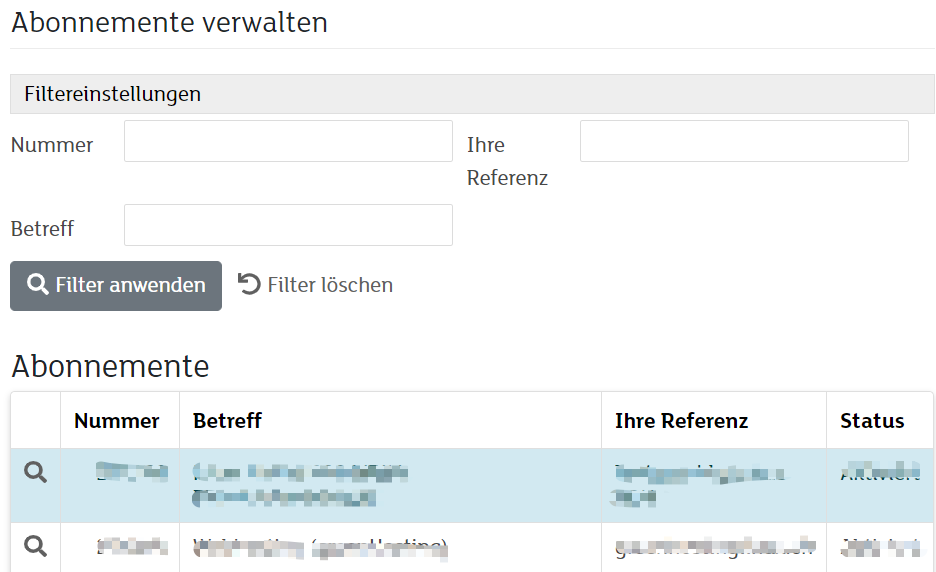Screen dimensions: 936x572
Task: Click the undo arrow icon beside Filter löschen
Action: click(249, 284)
